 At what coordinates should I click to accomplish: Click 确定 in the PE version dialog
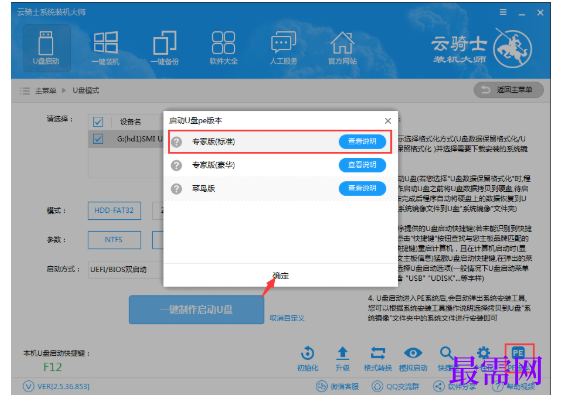280,276
